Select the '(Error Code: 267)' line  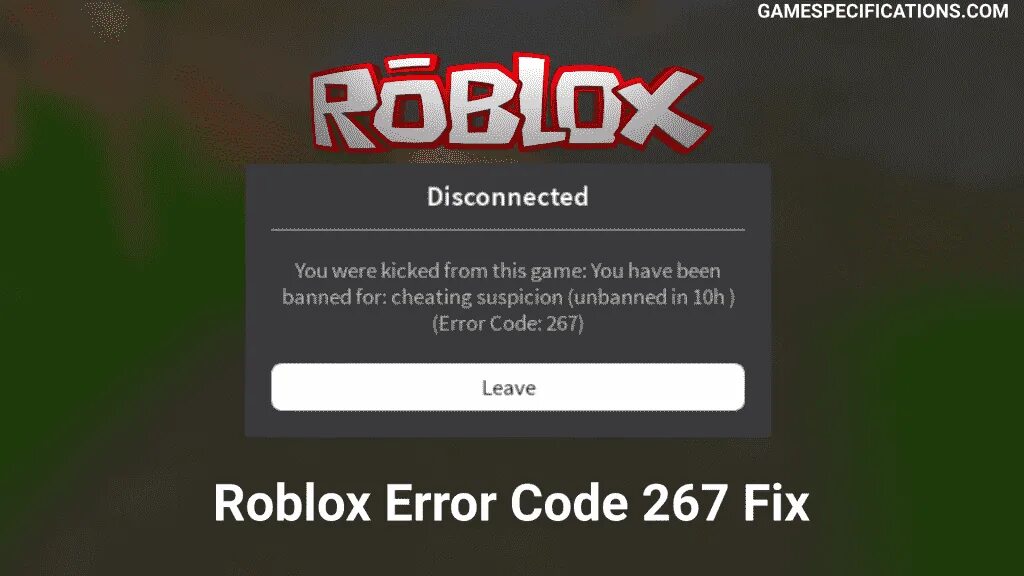507,323
